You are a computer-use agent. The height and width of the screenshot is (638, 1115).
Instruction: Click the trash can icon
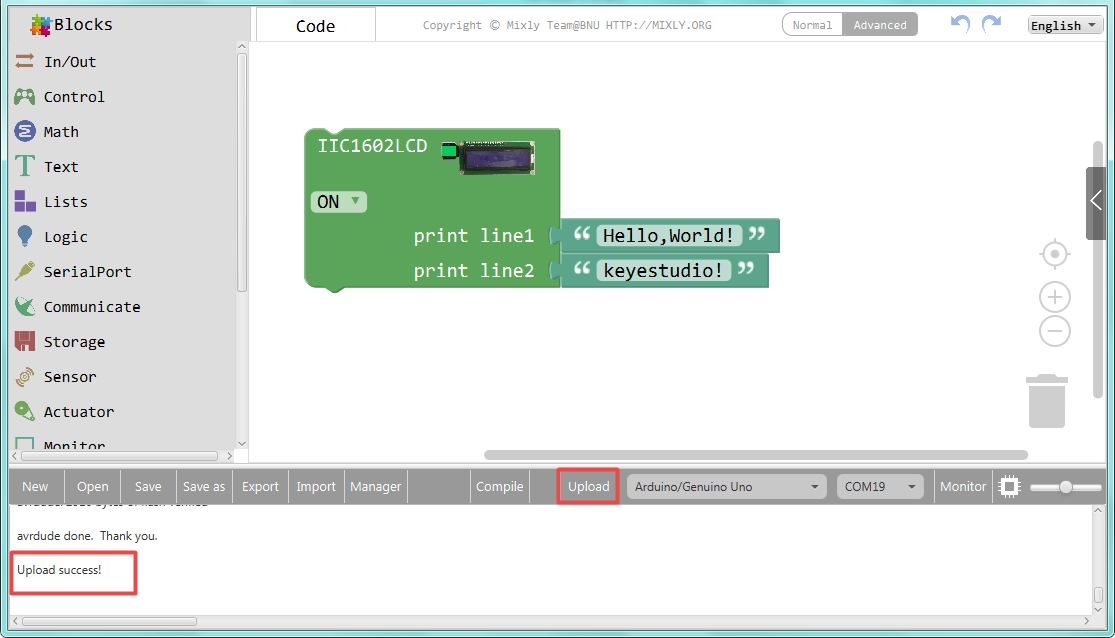click(x=1046, y=400)
